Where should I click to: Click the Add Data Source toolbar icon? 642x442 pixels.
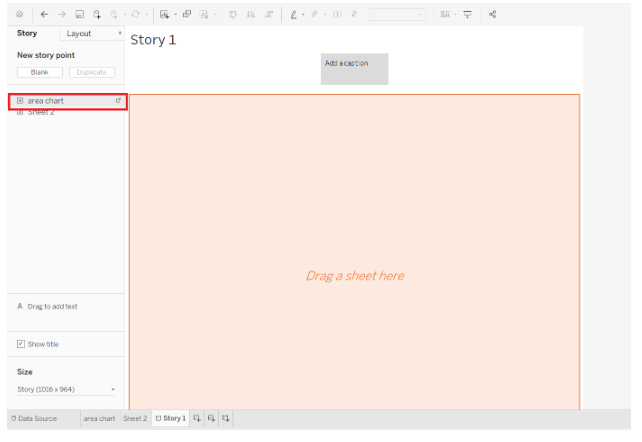click(x=97, y=15)
